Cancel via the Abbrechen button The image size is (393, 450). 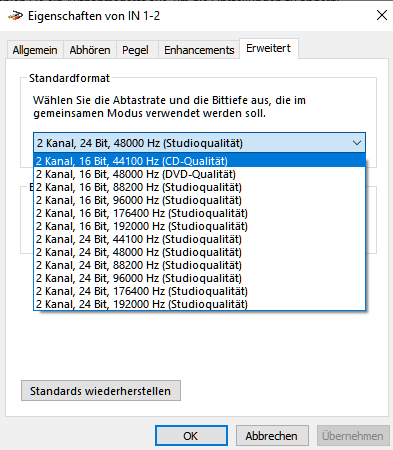(272, 436)
